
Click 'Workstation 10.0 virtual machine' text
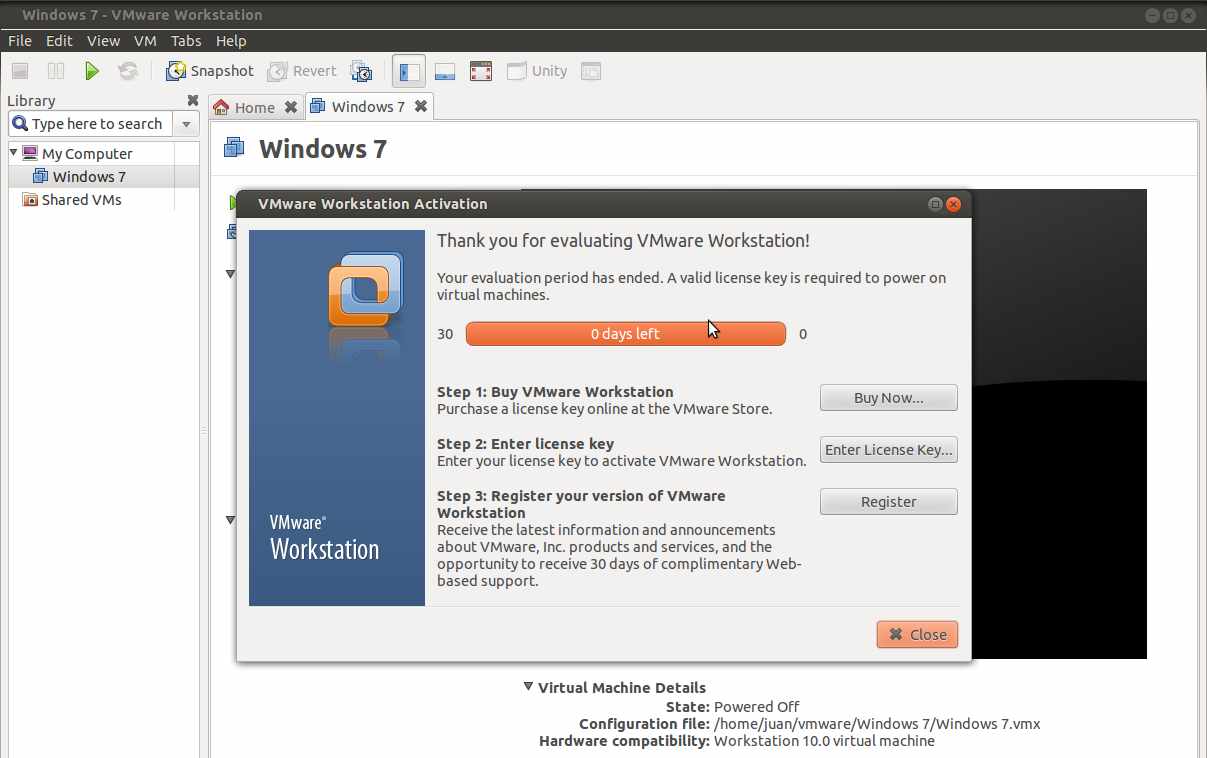(824, 741)
